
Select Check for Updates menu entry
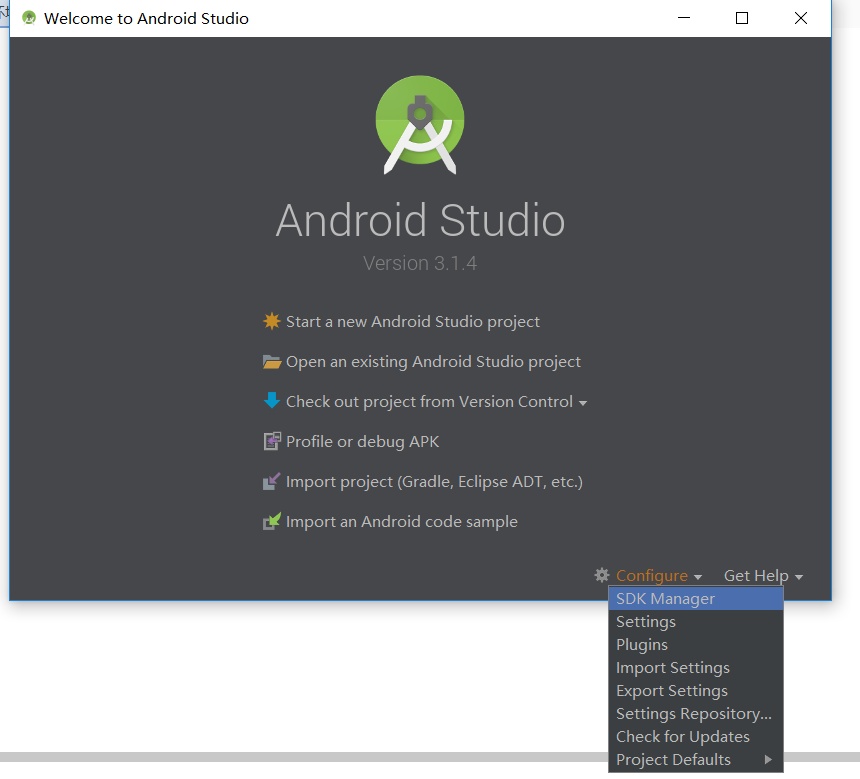695,737
